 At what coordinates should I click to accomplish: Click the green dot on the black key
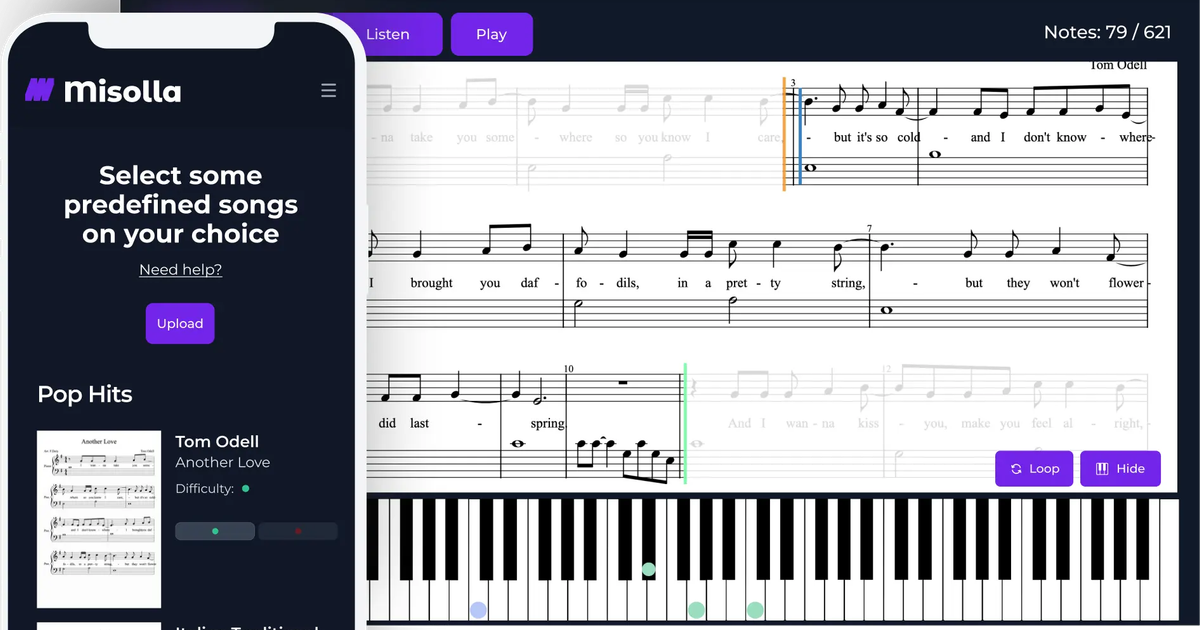coord(649,570)
